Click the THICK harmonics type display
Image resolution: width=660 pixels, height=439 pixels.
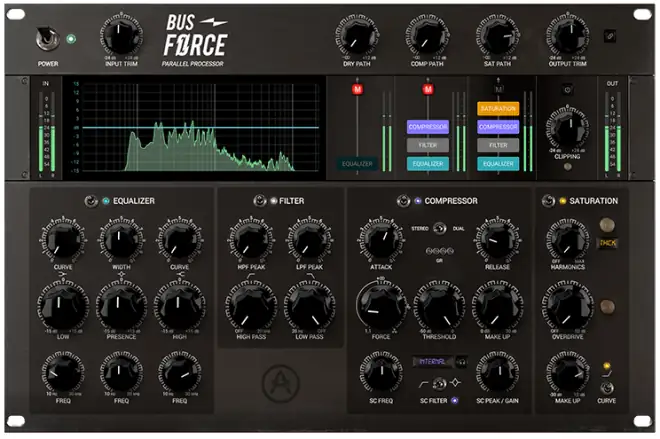pos(607,243)
